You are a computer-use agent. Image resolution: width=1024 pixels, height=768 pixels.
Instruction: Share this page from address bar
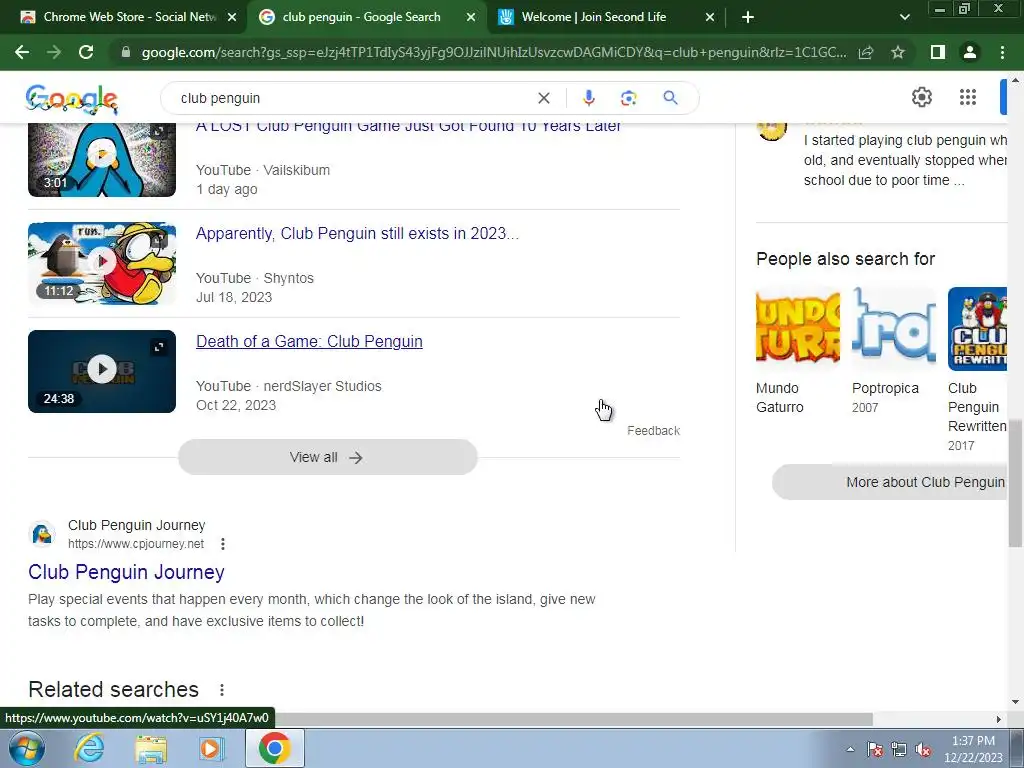(866, 52)
